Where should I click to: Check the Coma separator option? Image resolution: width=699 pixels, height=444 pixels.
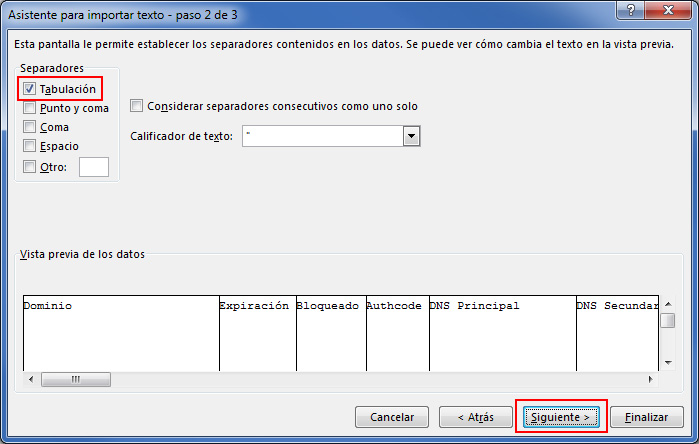tap(29, 127)
